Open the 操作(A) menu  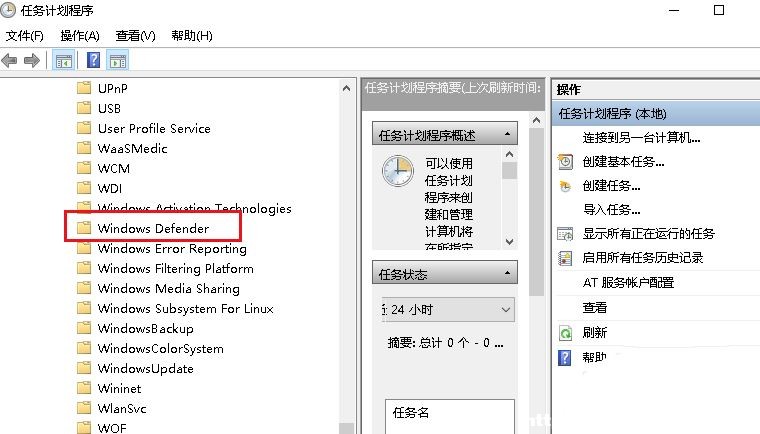point(79,35)
